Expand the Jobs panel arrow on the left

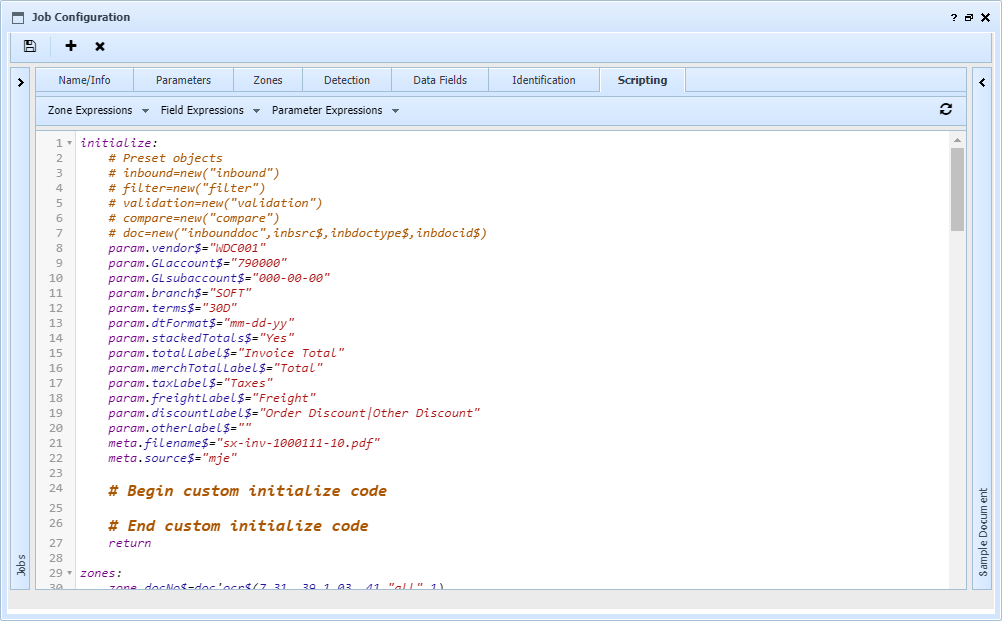tap(20, 82)
